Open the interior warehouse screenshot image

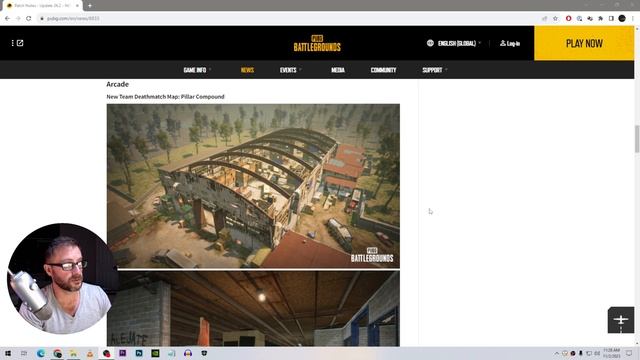(253, 308)
